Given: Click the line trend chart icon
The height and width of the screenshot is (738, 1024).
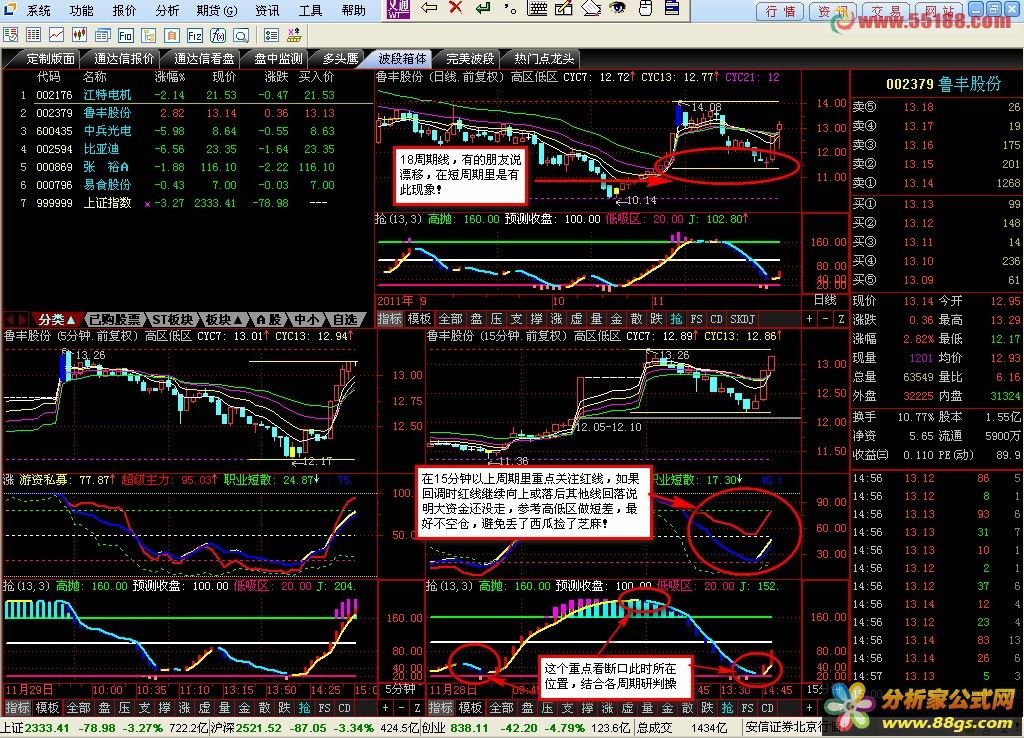Looking at the screenshot, I should coord(57,35).
